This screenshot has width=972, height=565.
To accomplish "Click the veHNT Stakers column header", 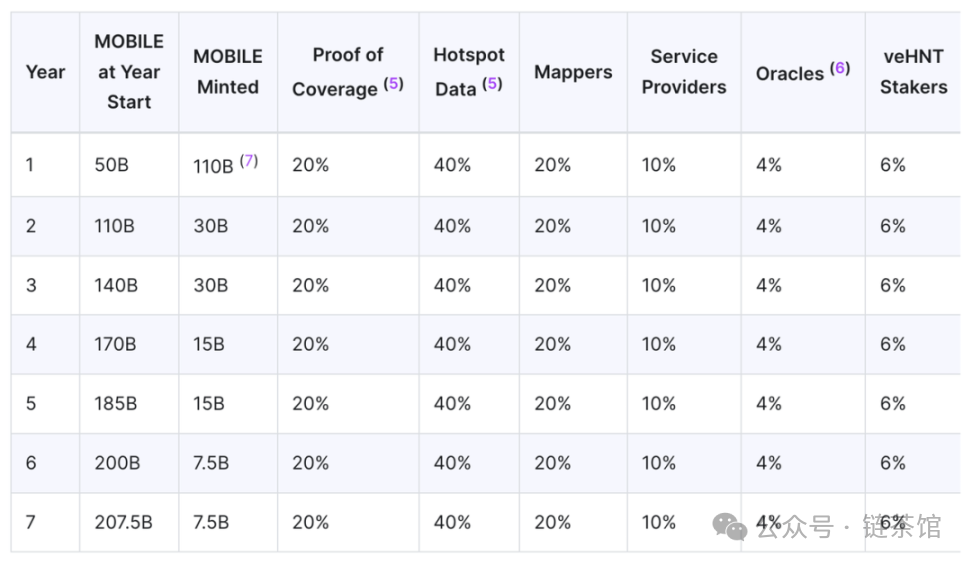I will click(913, 72).
